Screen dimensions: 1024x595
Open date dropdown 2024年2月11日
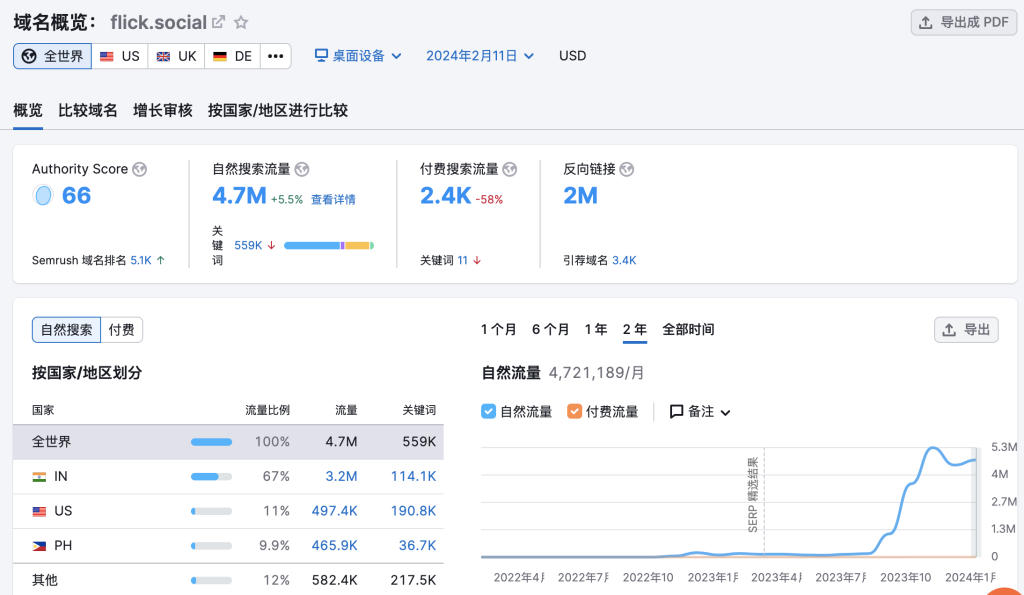tap(480, 56)
